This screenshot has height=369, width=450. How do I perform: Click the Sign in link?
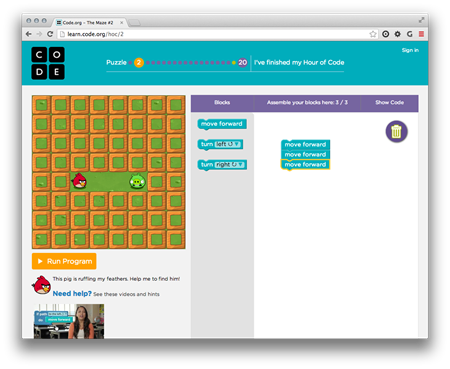coord(410,50)
